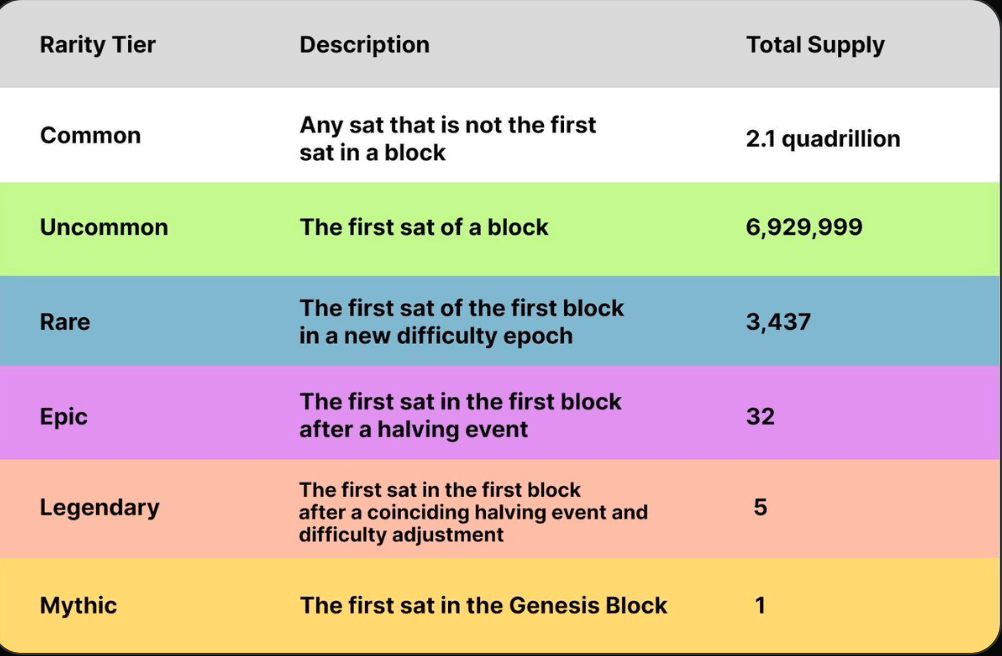Click the Common tier description text
This screenshot has width=1002, height=656.
pyautogui.click(x=447, y=139)
